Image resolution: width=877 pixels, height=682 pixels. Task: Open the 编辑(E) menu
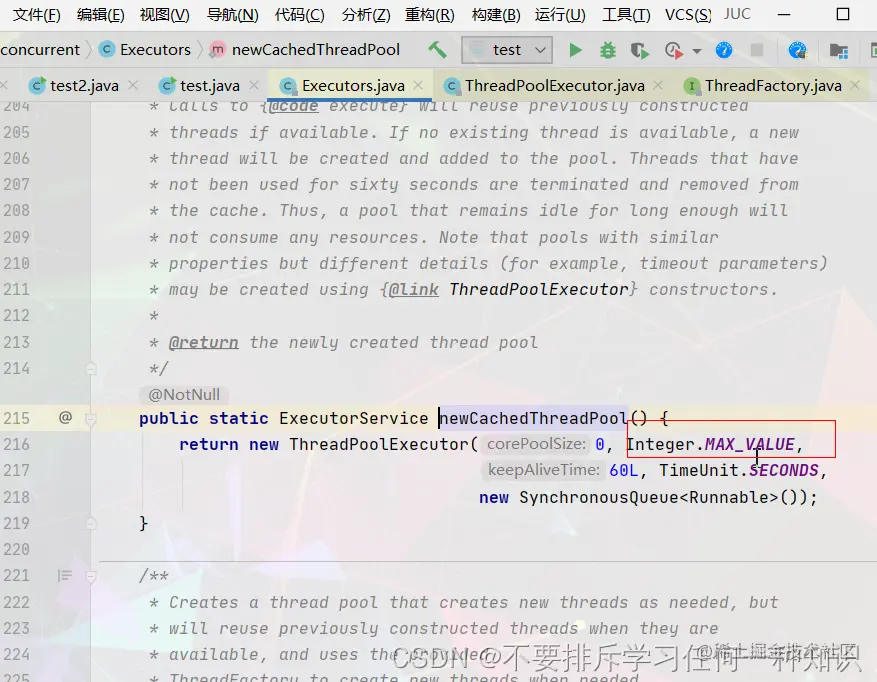(101, 15)
